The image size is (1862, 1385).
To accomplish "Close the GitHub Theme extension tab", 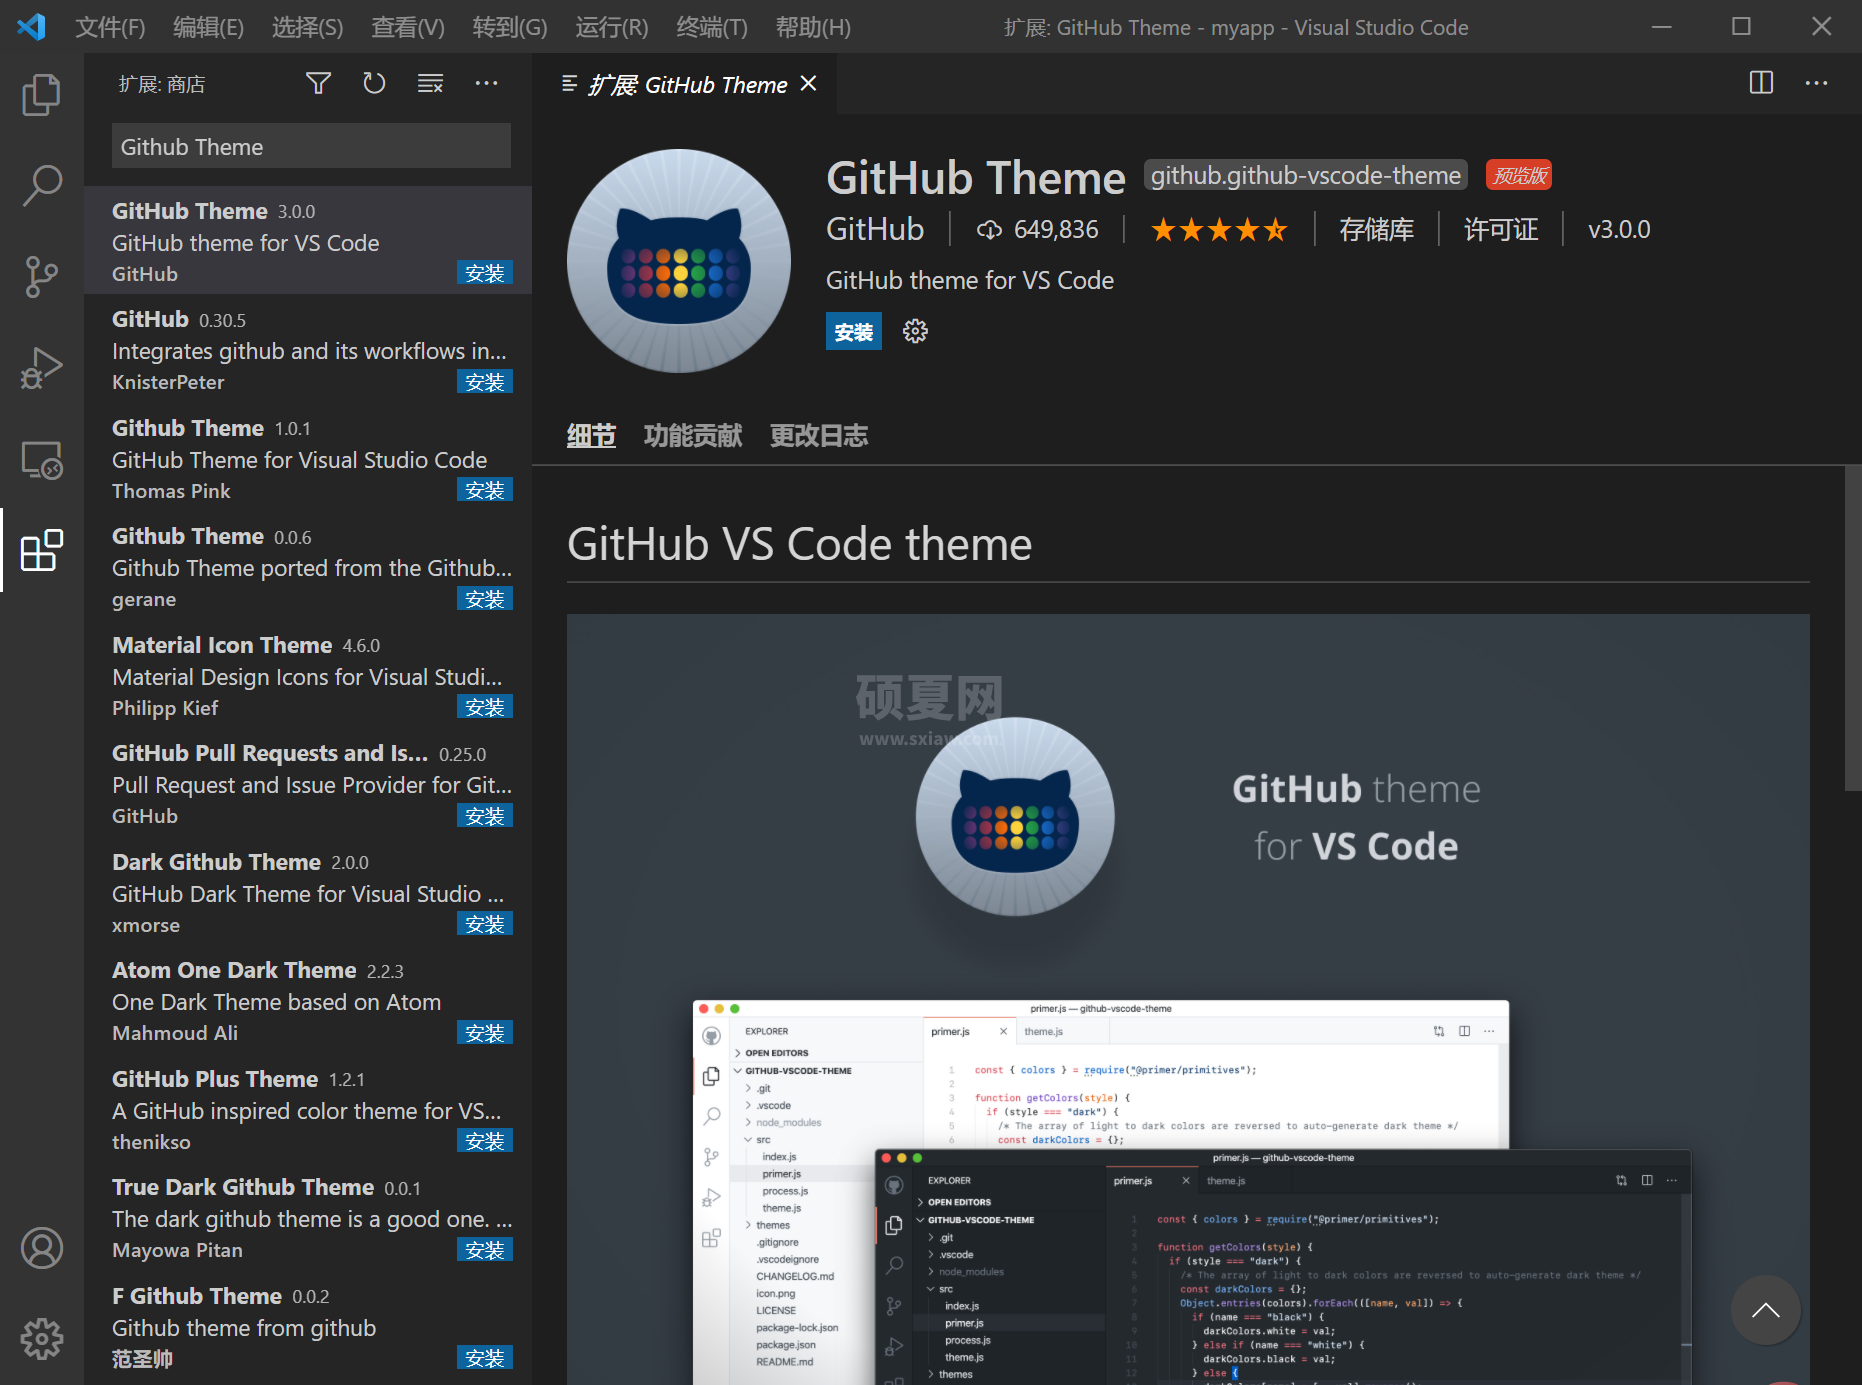I will (809, 84).
